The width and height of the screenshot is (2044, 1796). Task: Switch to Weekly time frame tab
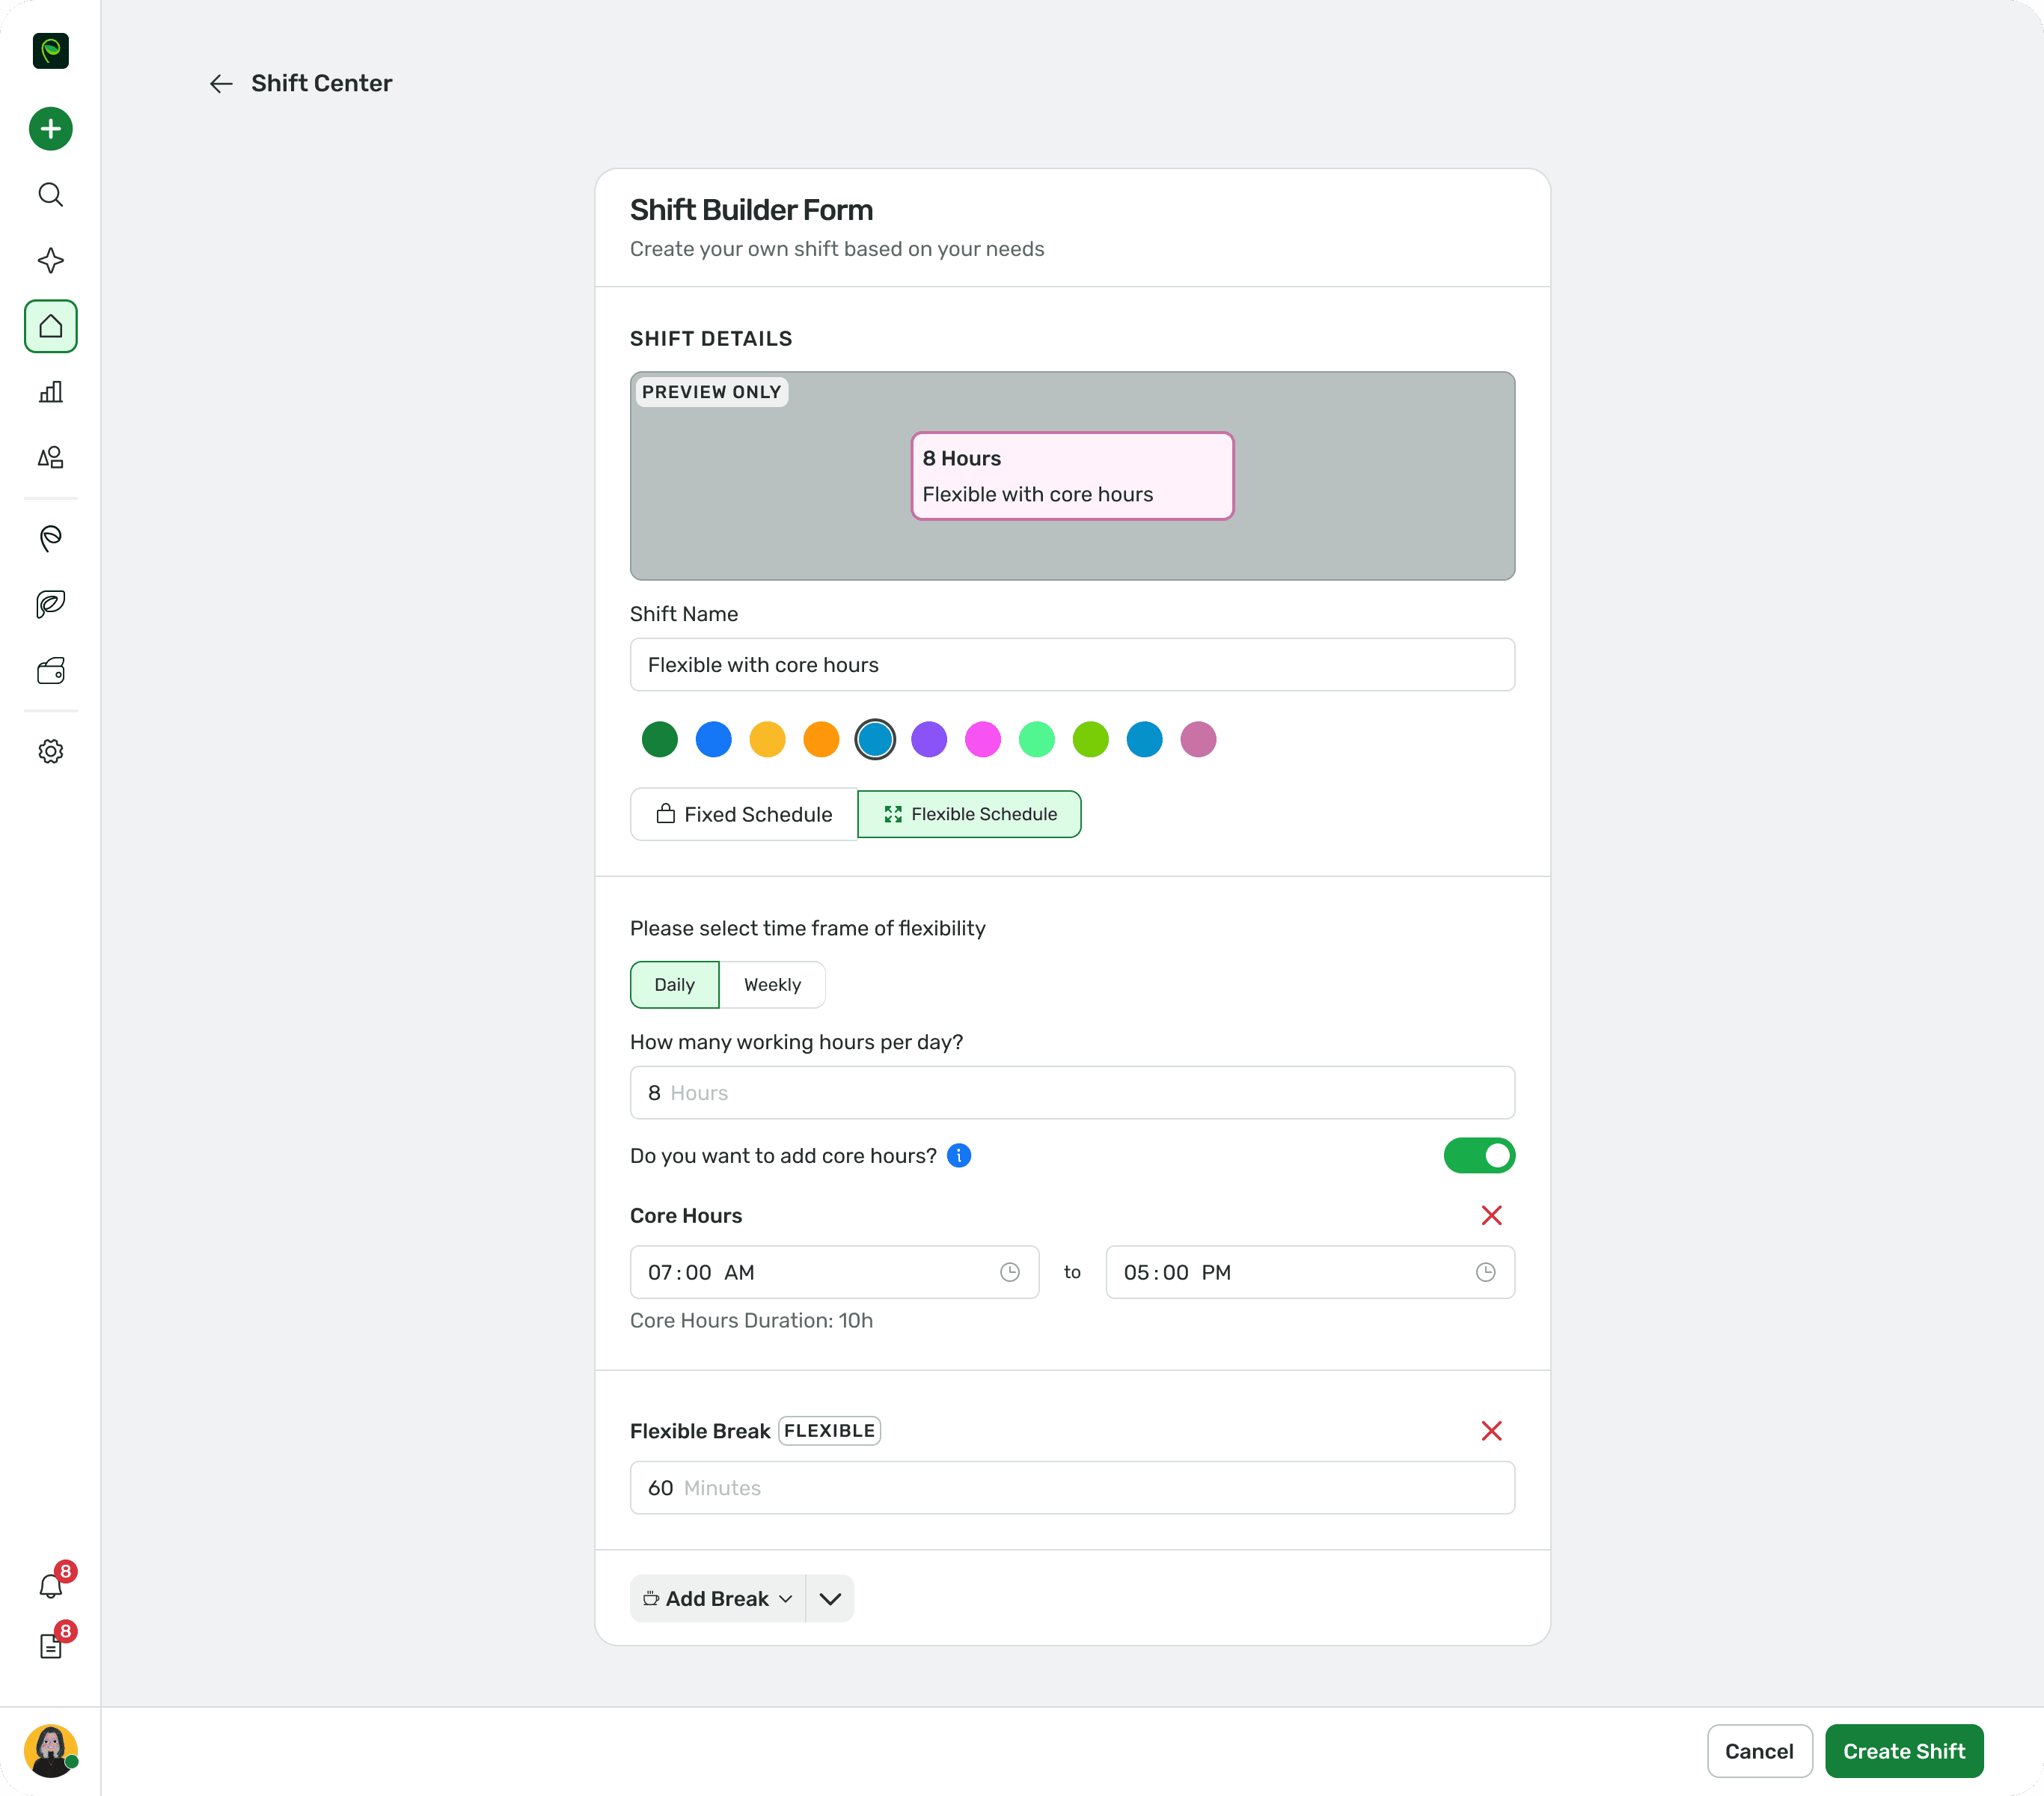(772, 985)
